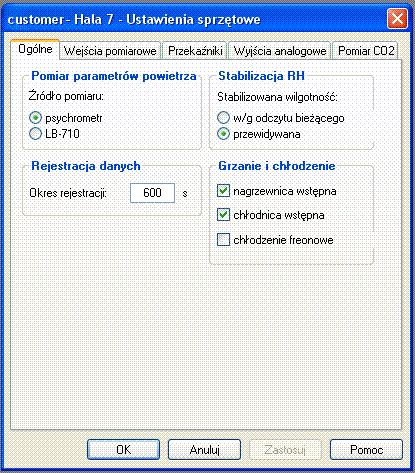Click the greyed-out Zastosuj button
This screenshot has width=415, height=473.
(285, 450)
